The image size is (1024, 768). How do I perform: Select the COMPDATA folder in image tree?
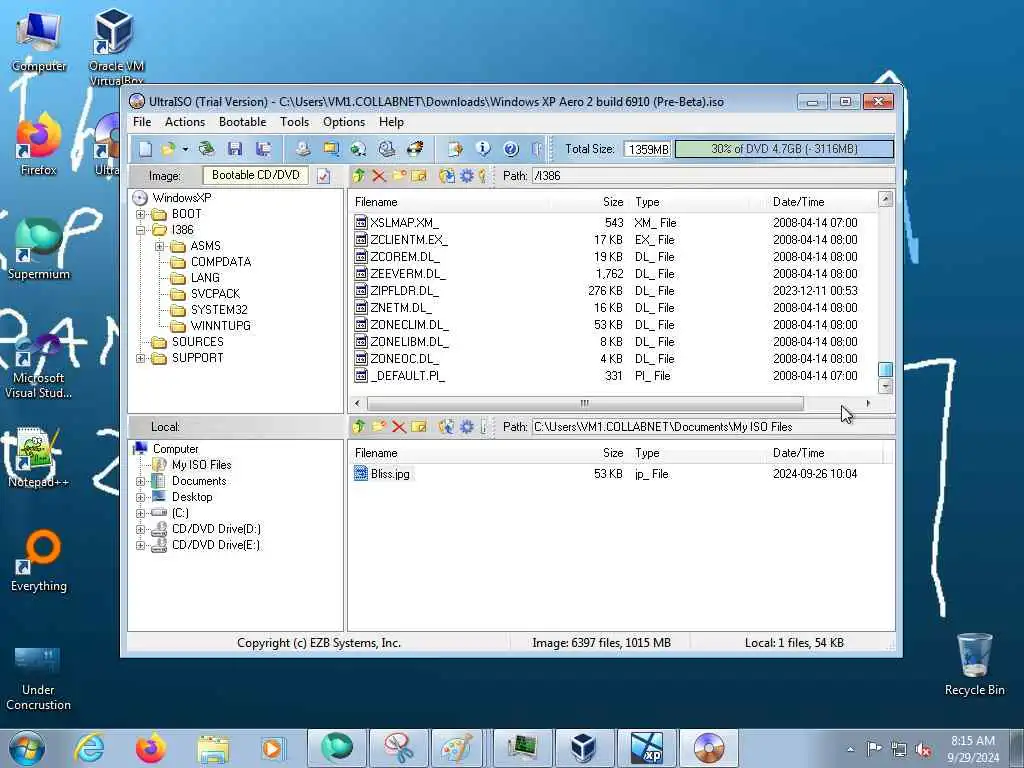[221, 262]
